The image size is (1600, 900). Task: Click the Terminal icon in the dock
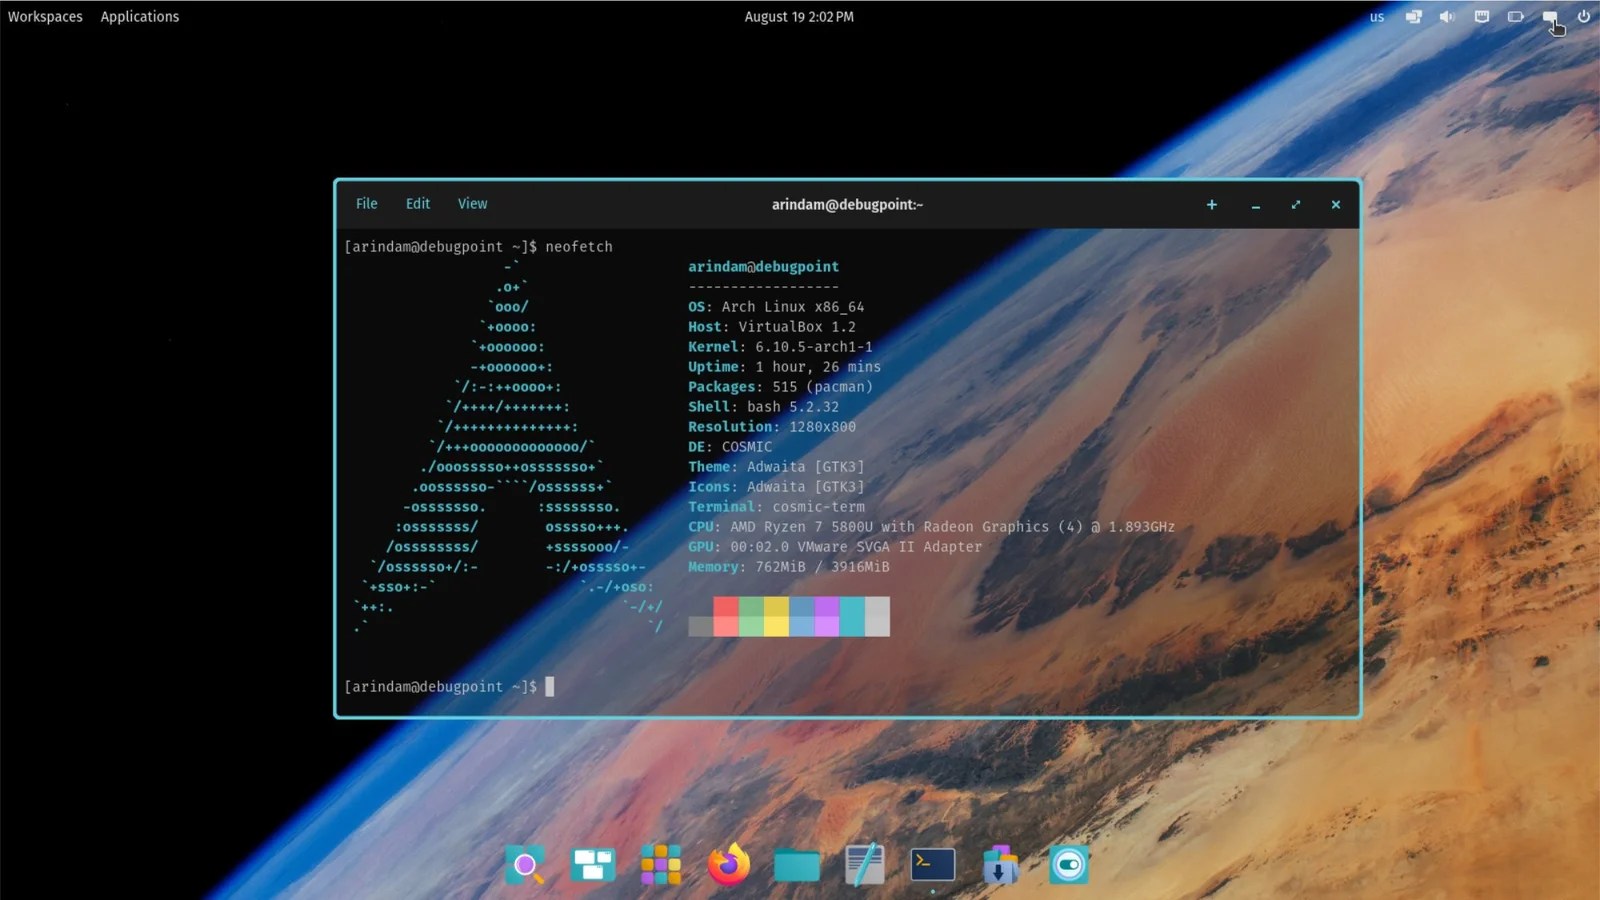pyautogui.click(x=933, y=865)
